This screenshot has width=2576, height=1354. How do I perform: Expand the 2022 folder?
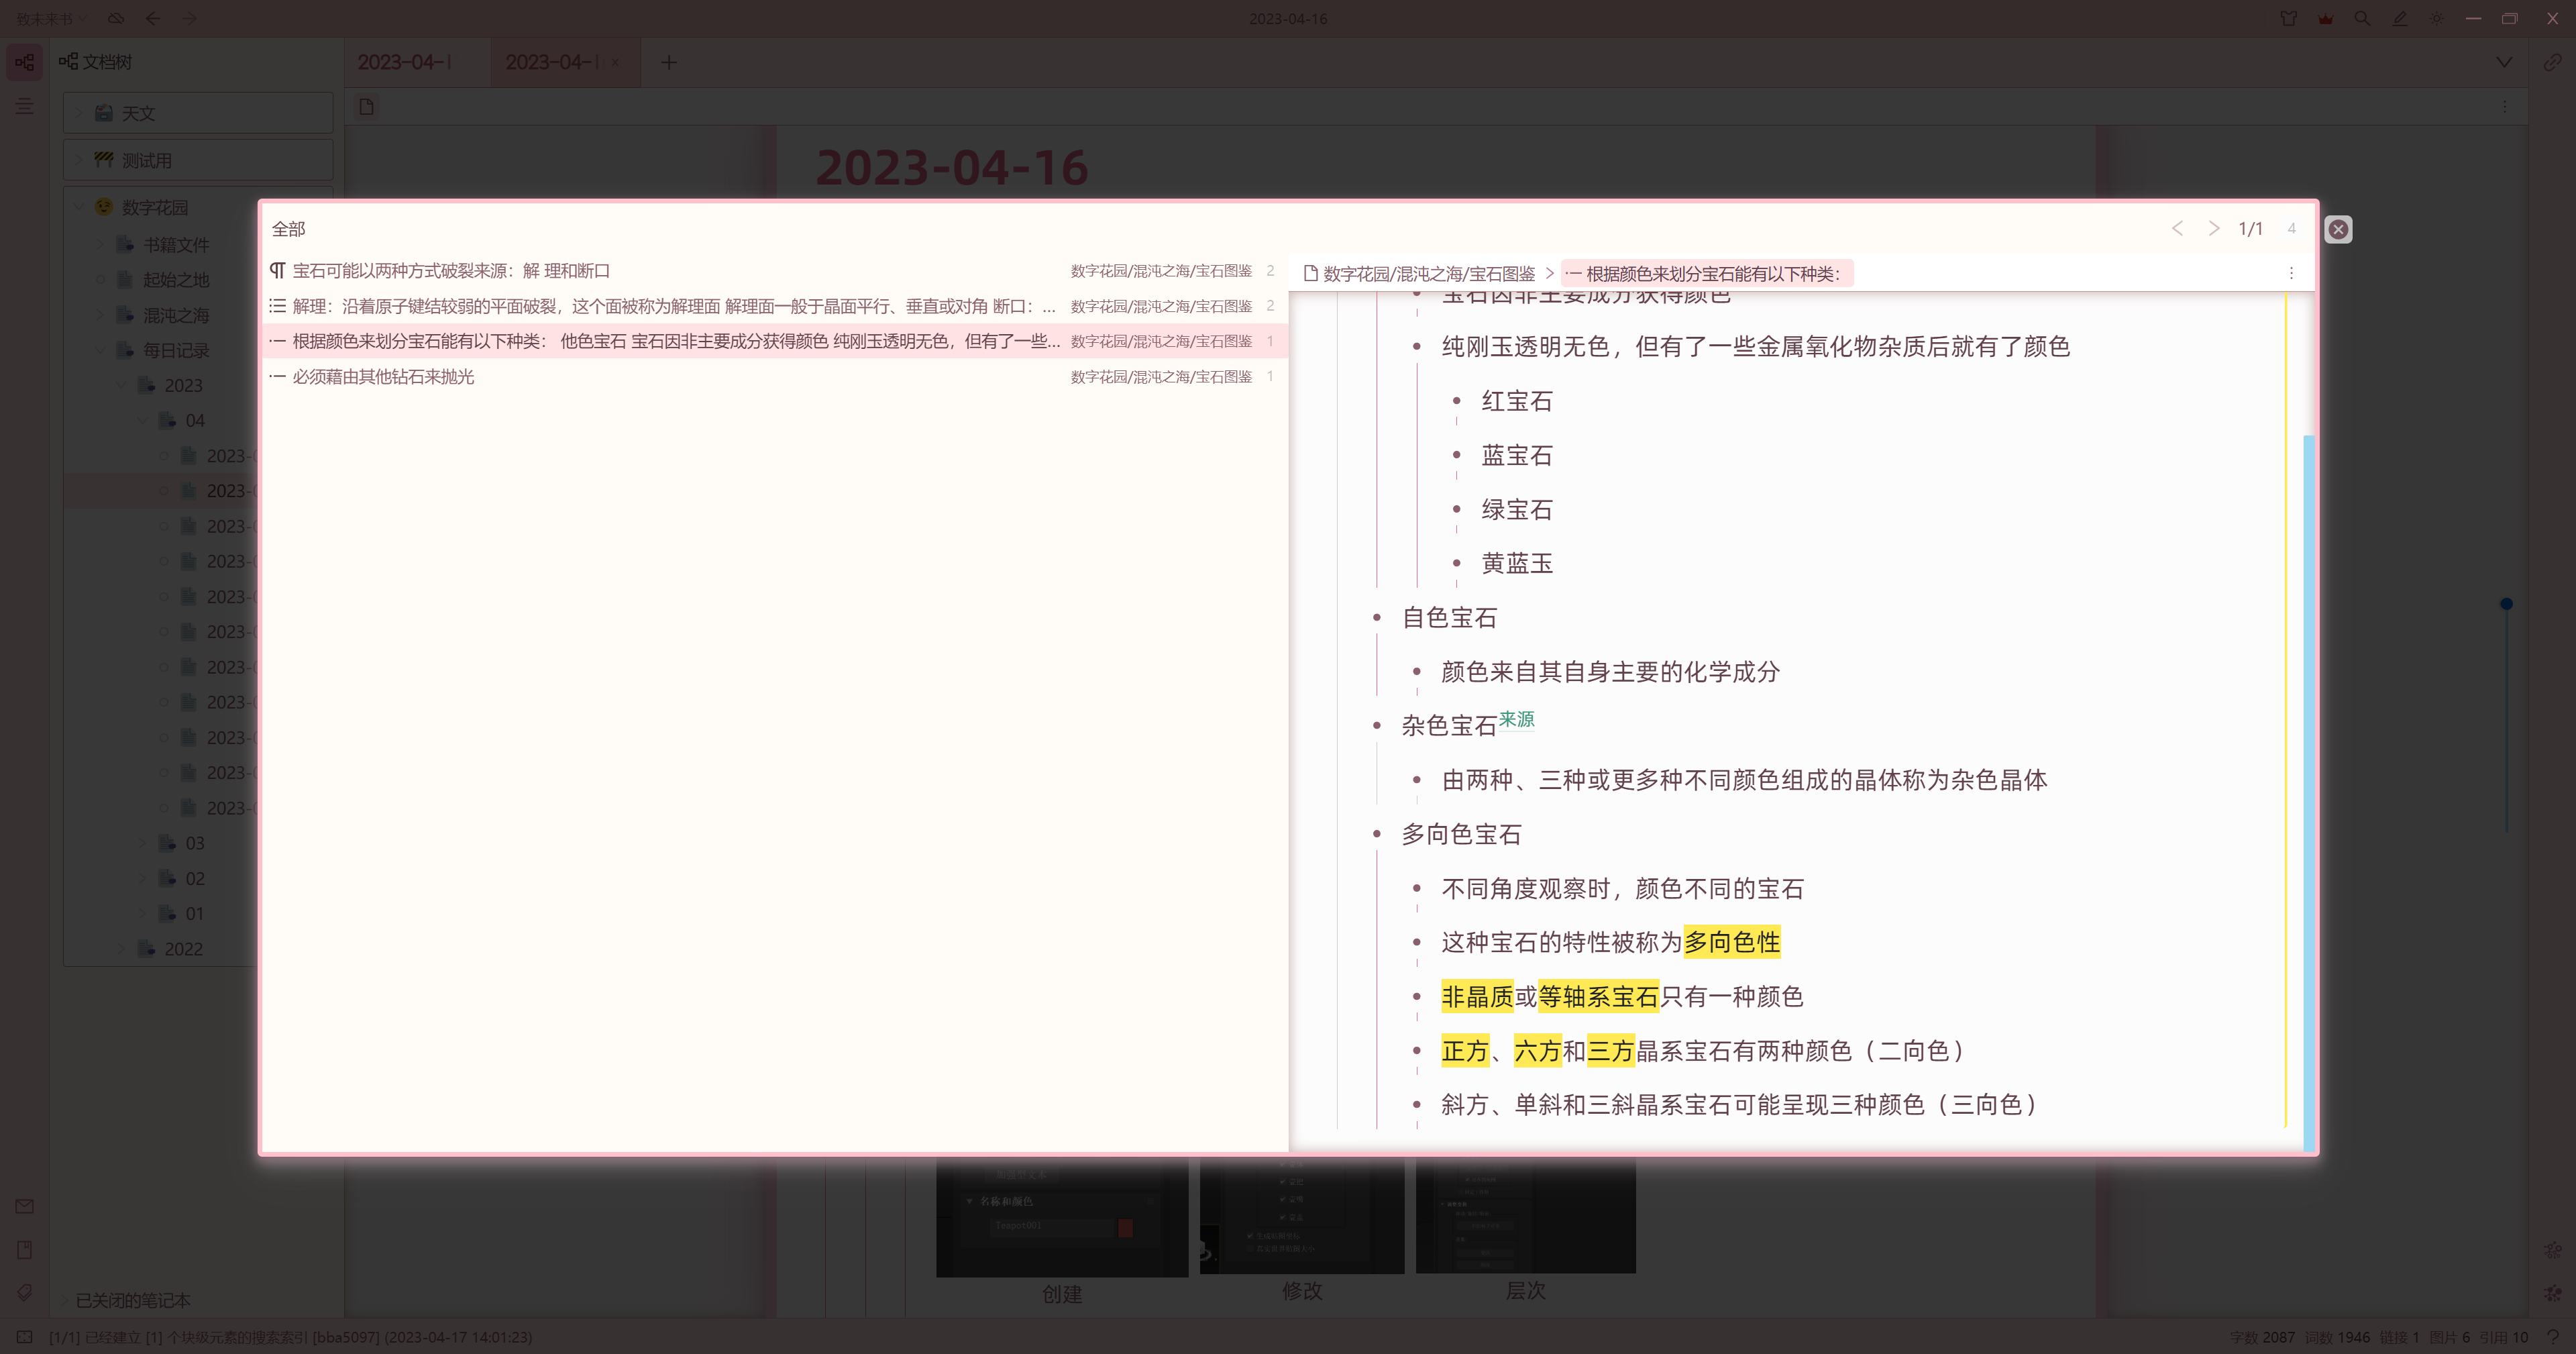tap(122, 948)
